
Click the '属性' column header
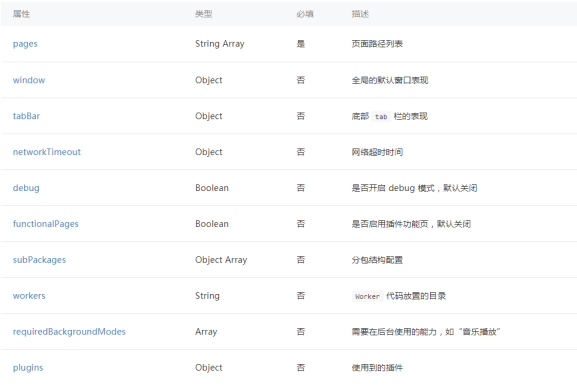(x=21, y=14)
